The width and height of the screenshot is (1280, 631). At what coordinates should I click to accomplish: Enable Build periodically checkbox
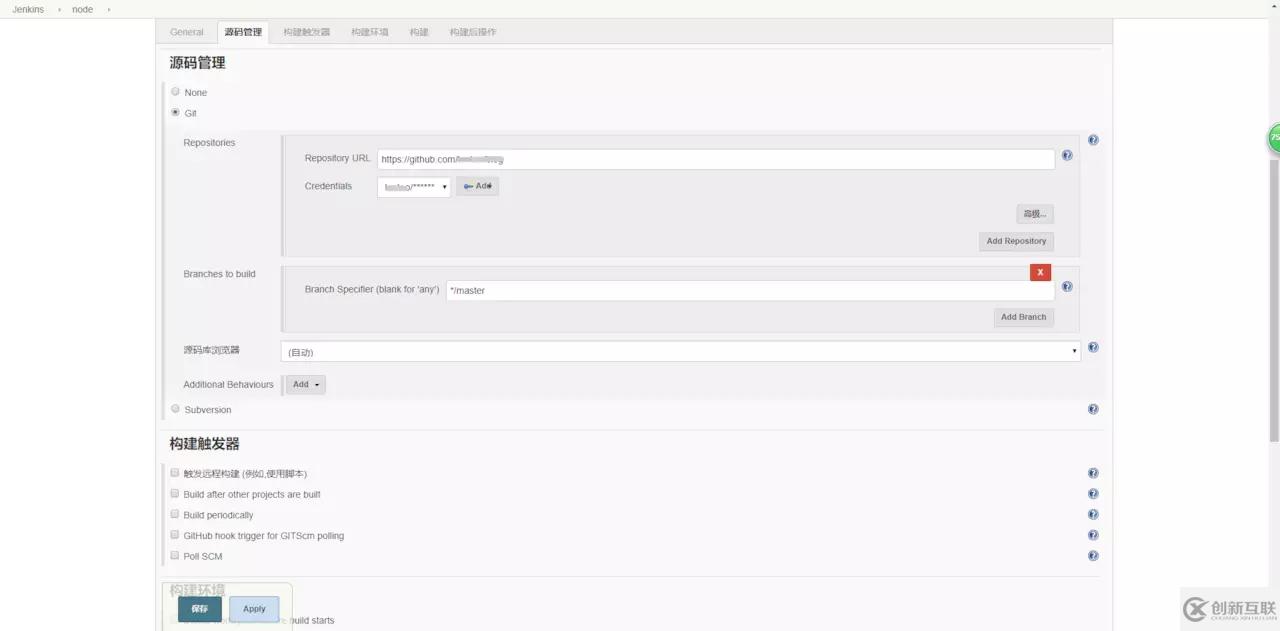(x=174, y=514)
